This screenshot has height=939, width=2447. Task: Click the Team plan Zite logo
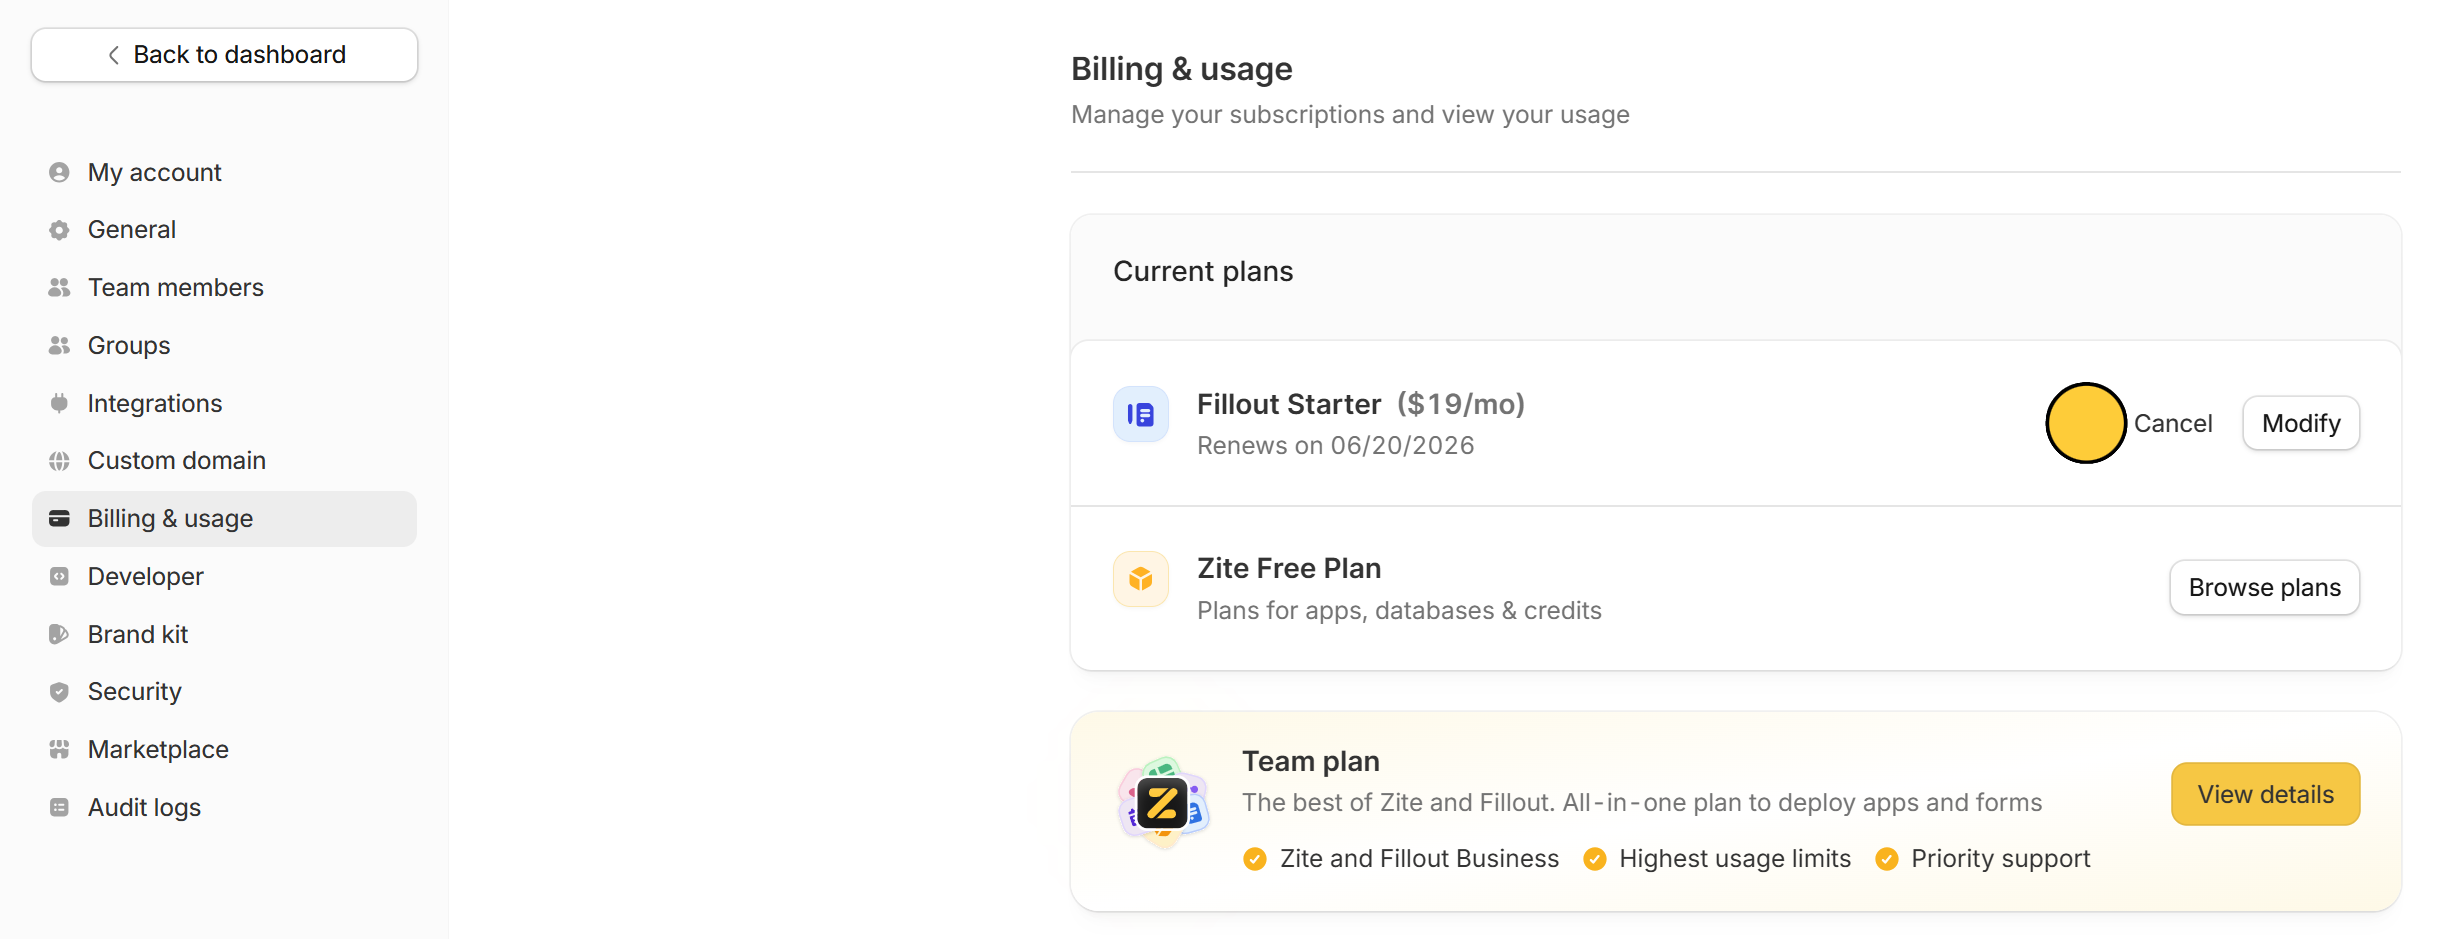1163,803
